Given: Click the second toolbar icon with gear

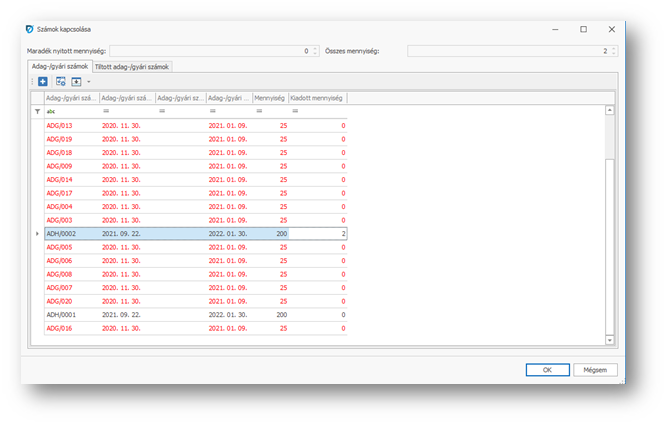Looking at the screenshot, I should point(61,81).
